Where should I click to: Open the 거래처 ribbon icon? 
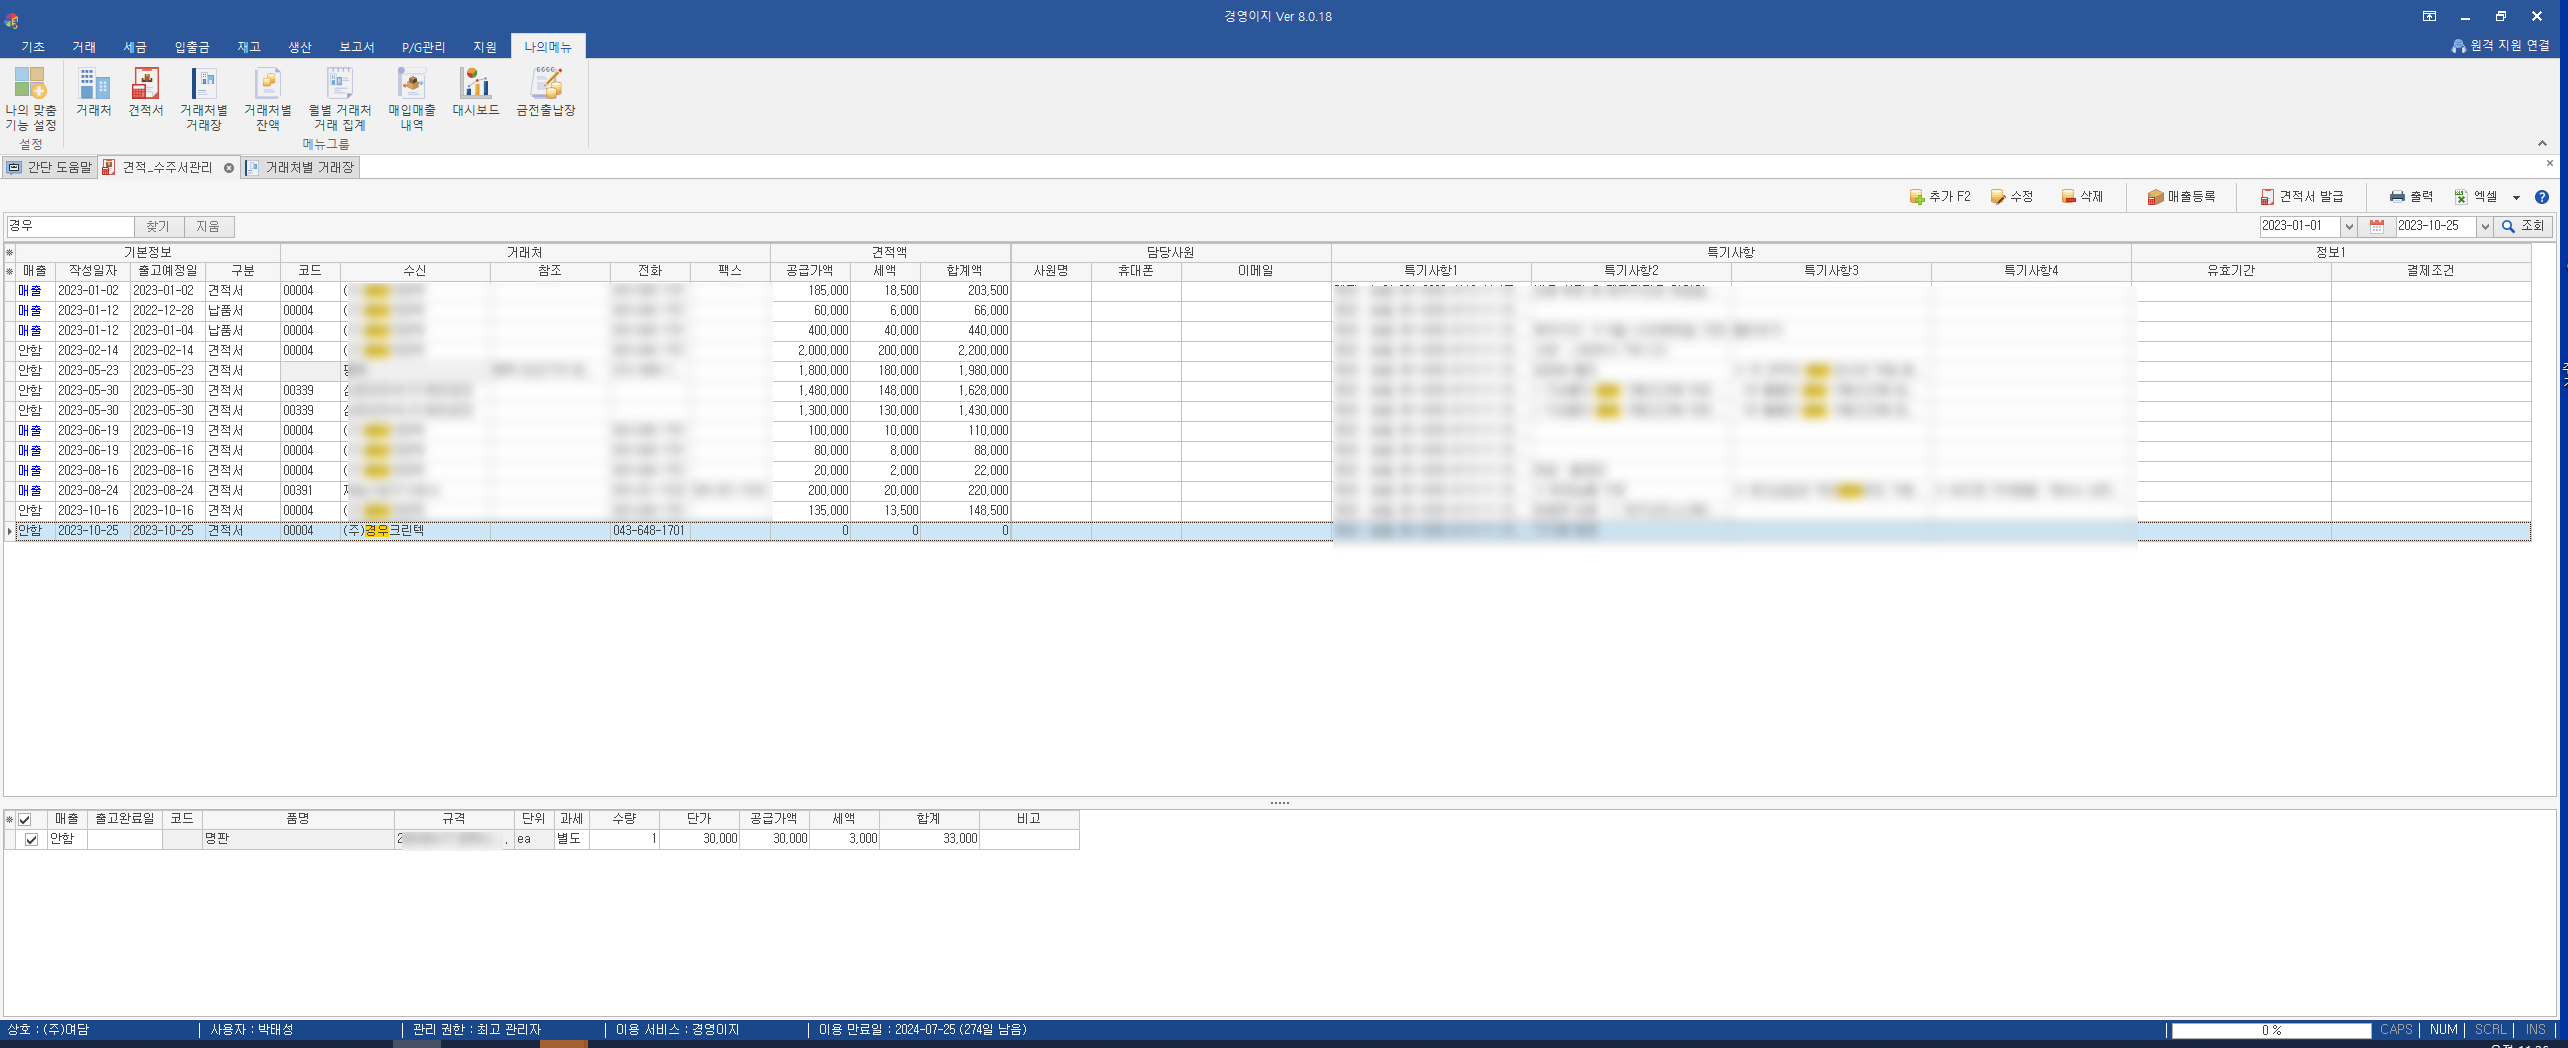coord(93,92)
